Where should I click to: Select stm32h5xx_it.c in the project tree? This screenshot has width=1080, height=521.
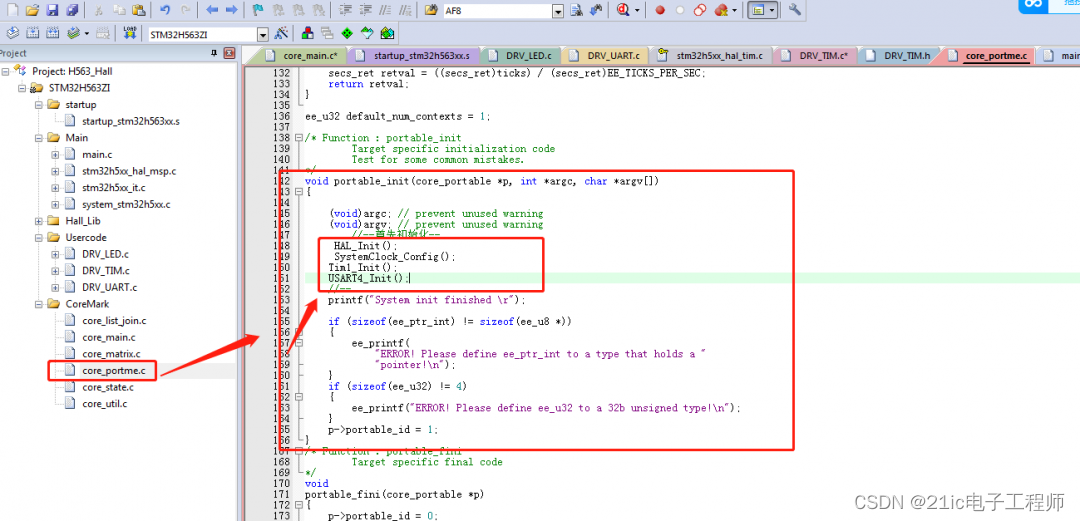[x=113, y=187]
